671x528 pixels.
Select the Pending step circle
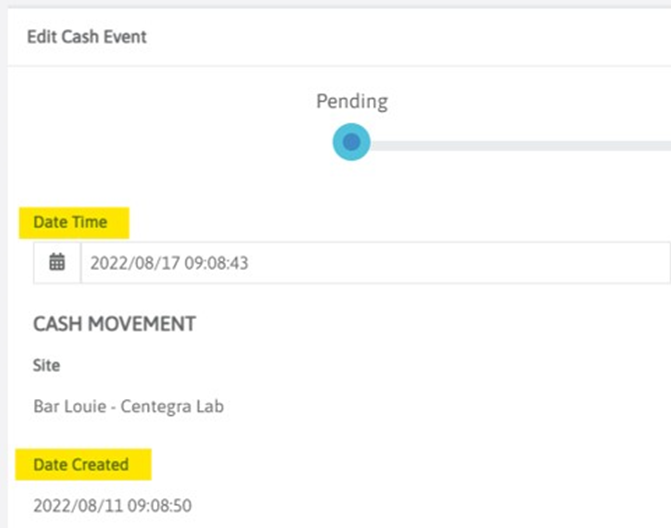click(351, 143)
